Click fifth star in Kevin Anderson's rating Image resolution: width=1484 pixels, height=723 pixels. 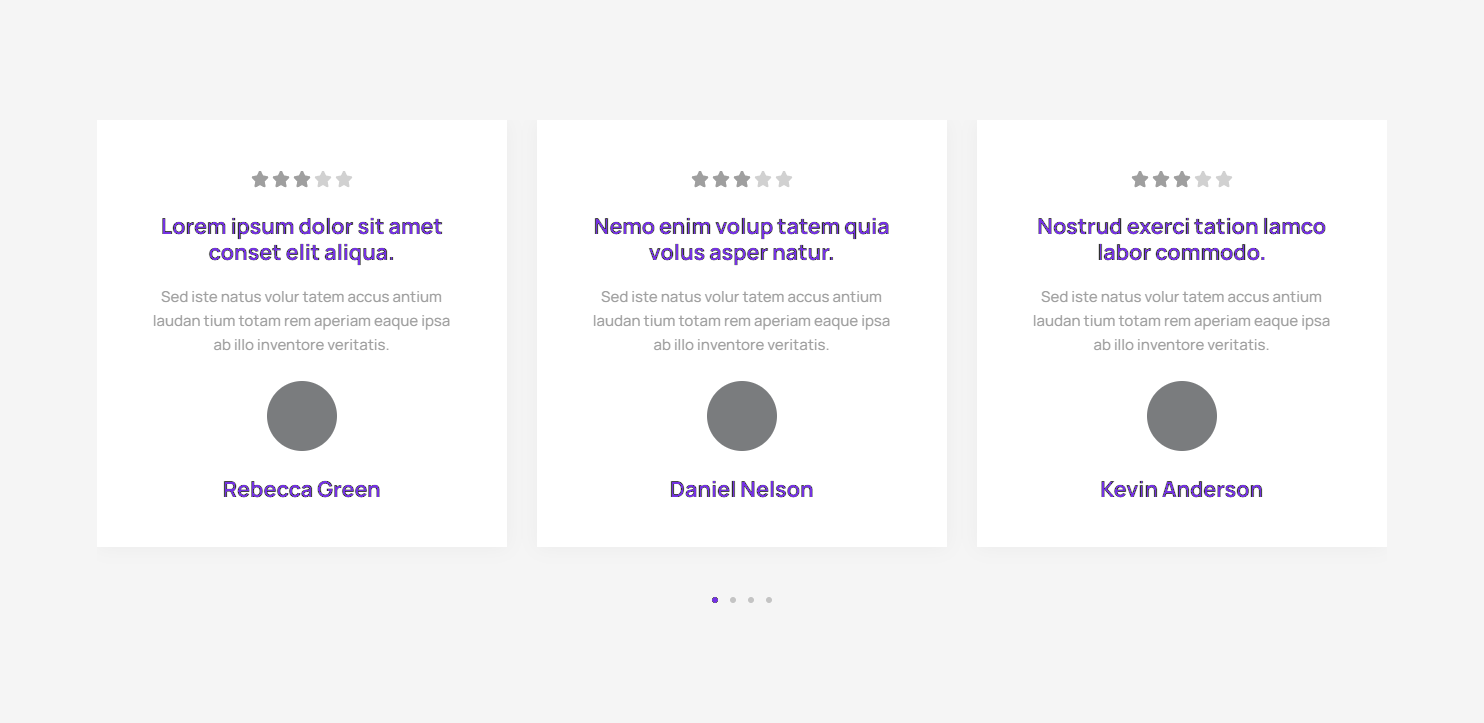(1224, 180)
